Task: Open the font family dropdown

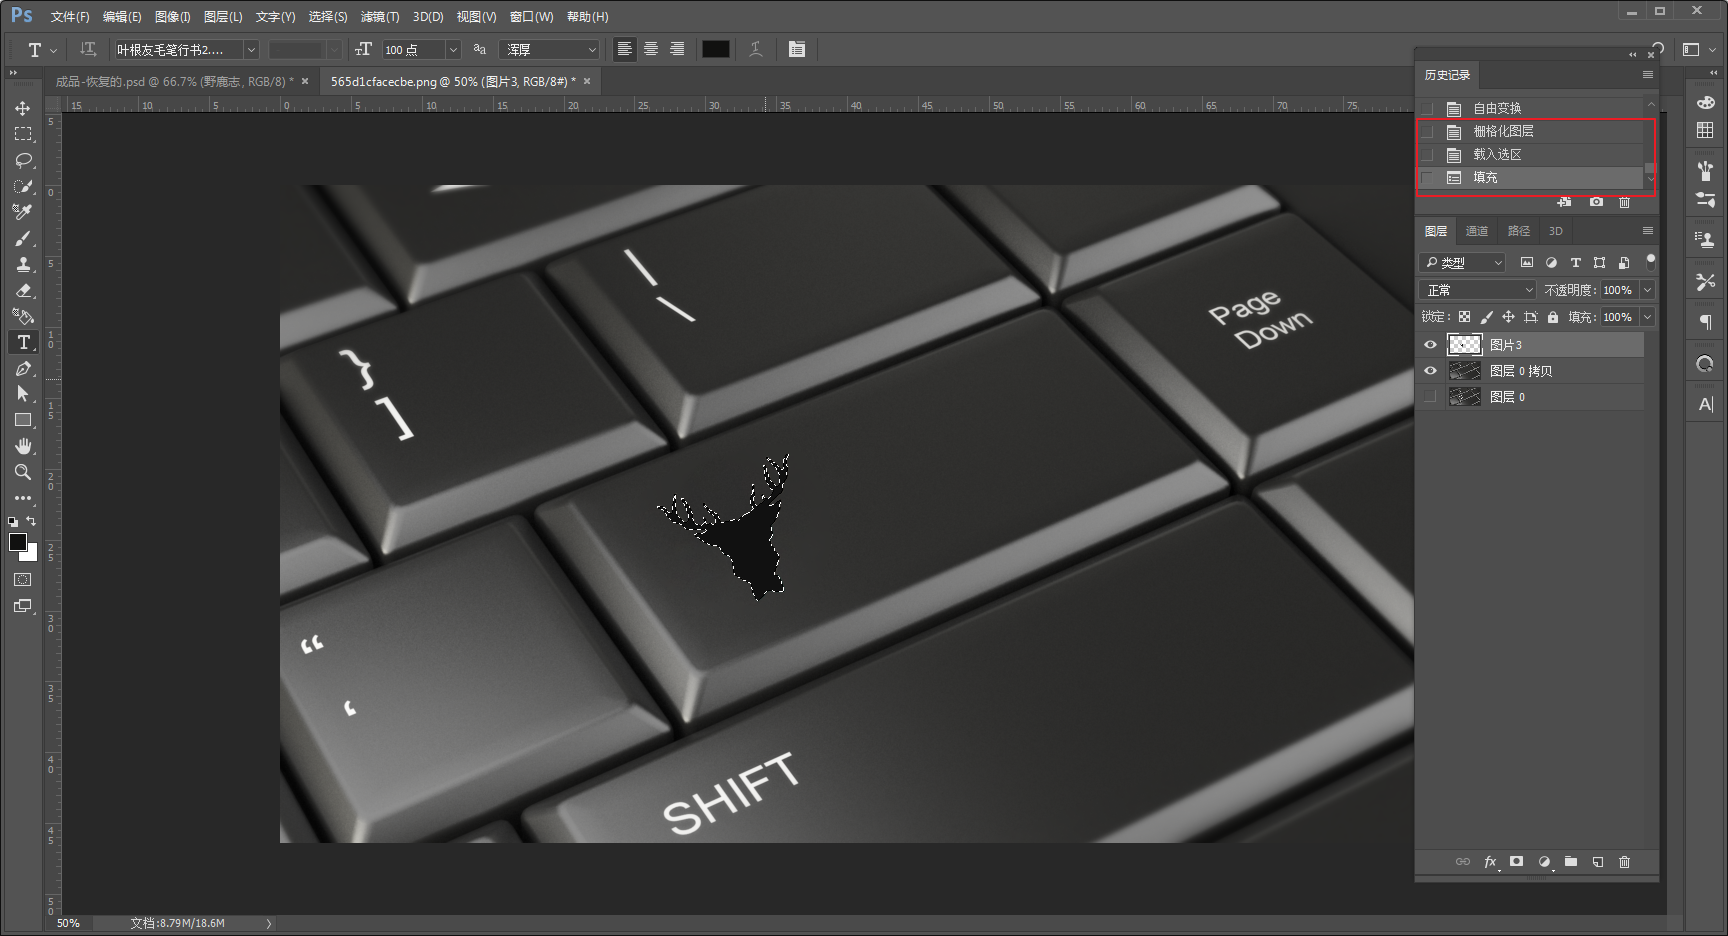Action: tap(251, 49)
